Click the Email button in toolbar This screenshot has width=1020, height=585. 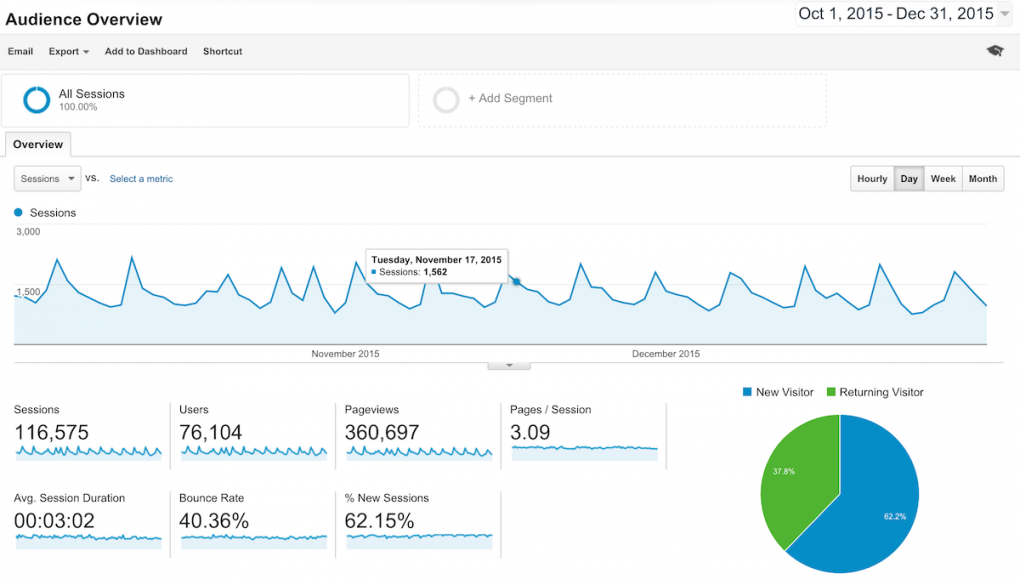click(x=21, y=52)
